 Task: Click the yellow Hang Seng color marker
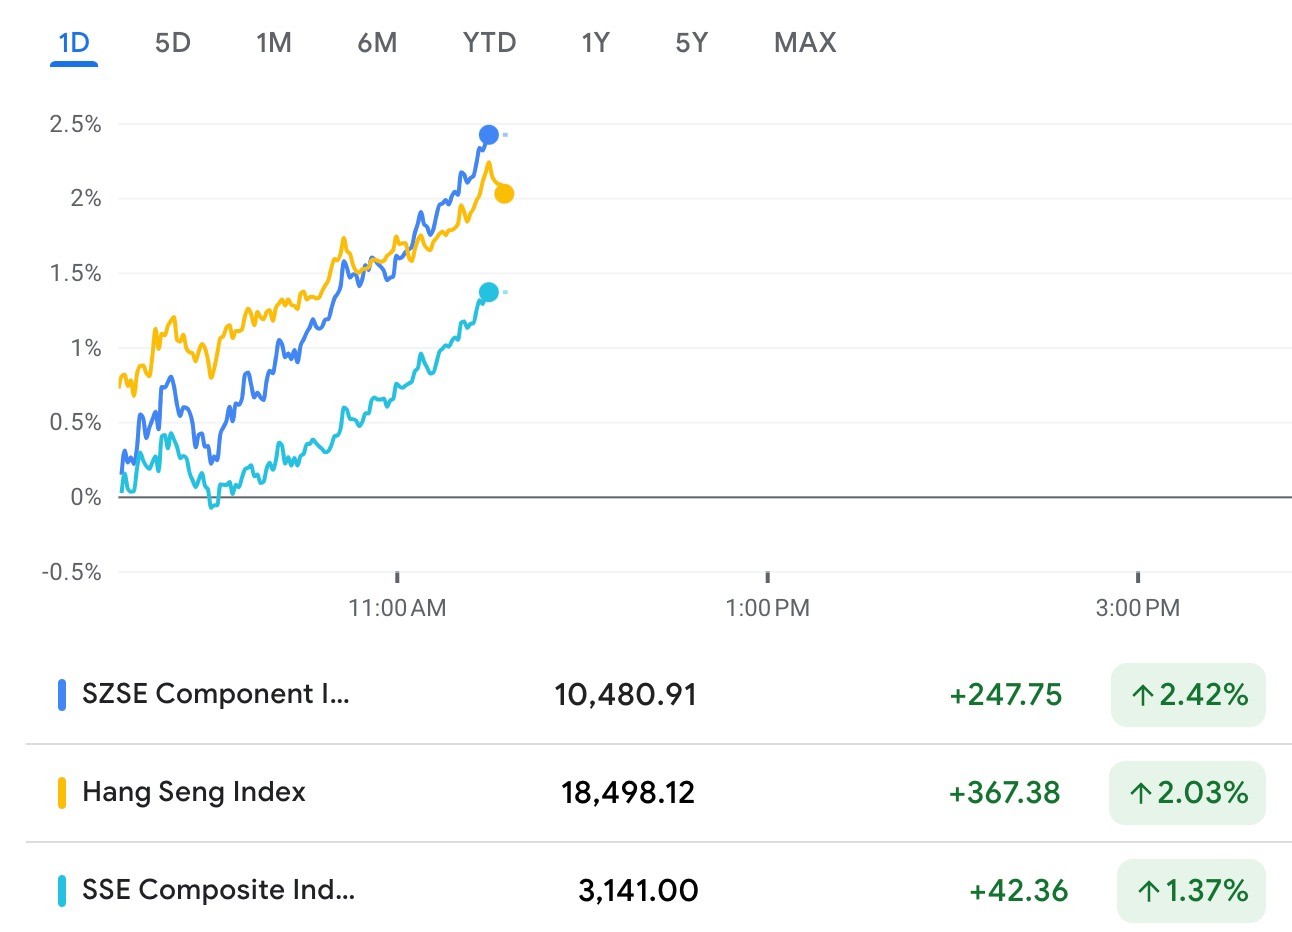62,793
